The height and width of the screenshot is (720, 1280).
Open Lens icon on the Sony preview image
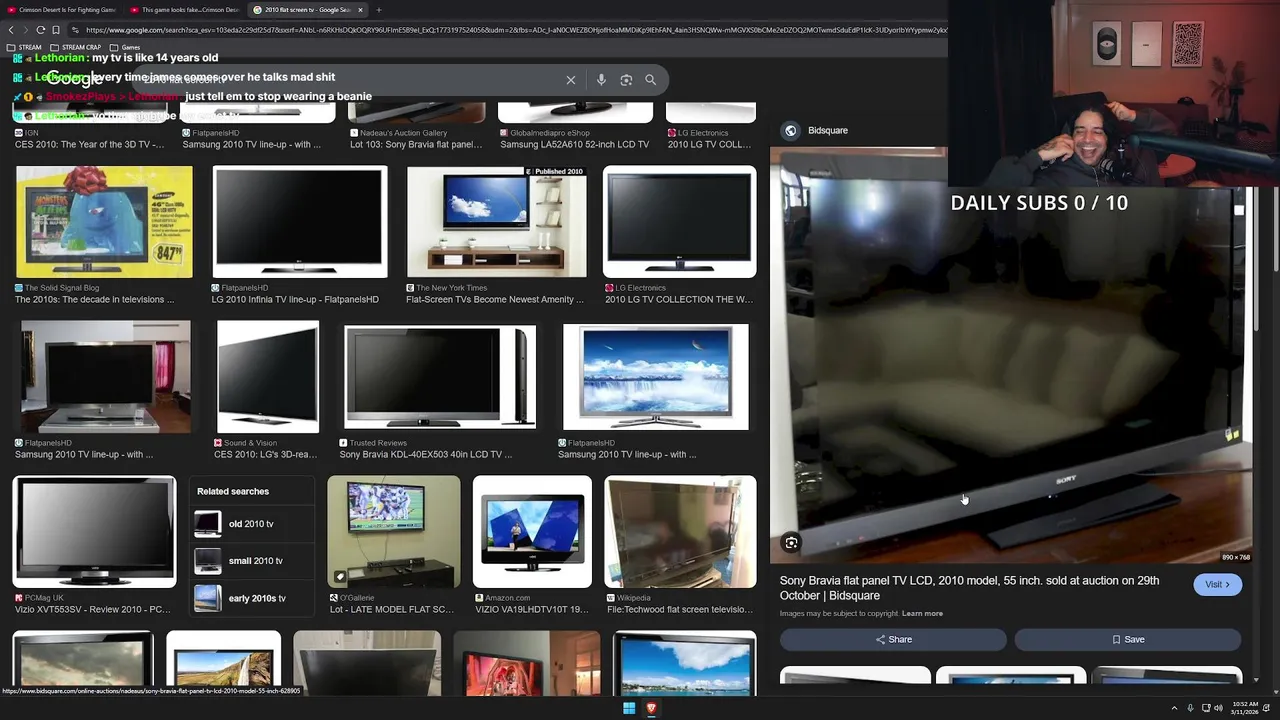pos(791,543)
